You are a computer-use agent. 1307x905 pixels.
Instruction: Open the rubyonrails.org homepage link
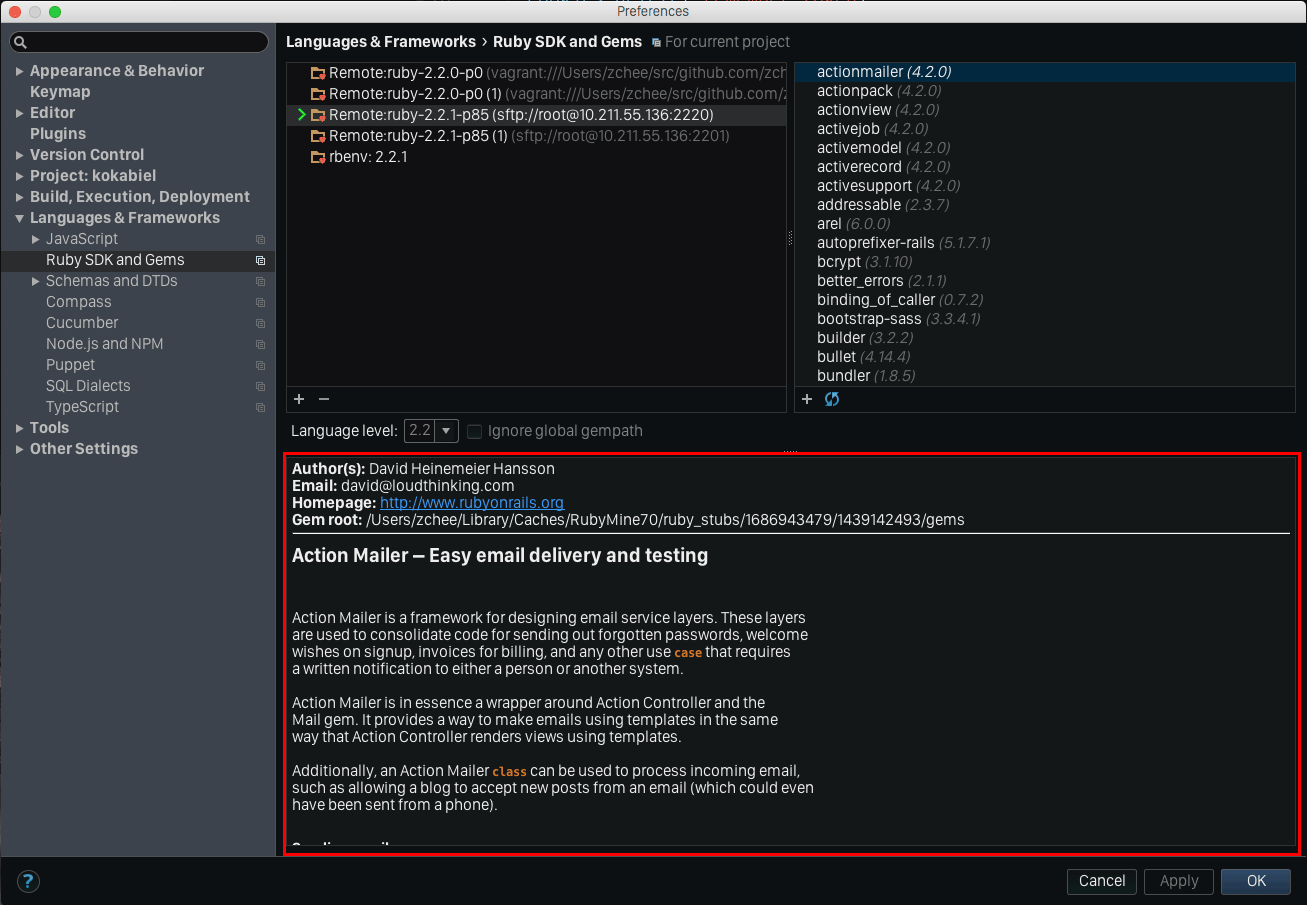472,503
